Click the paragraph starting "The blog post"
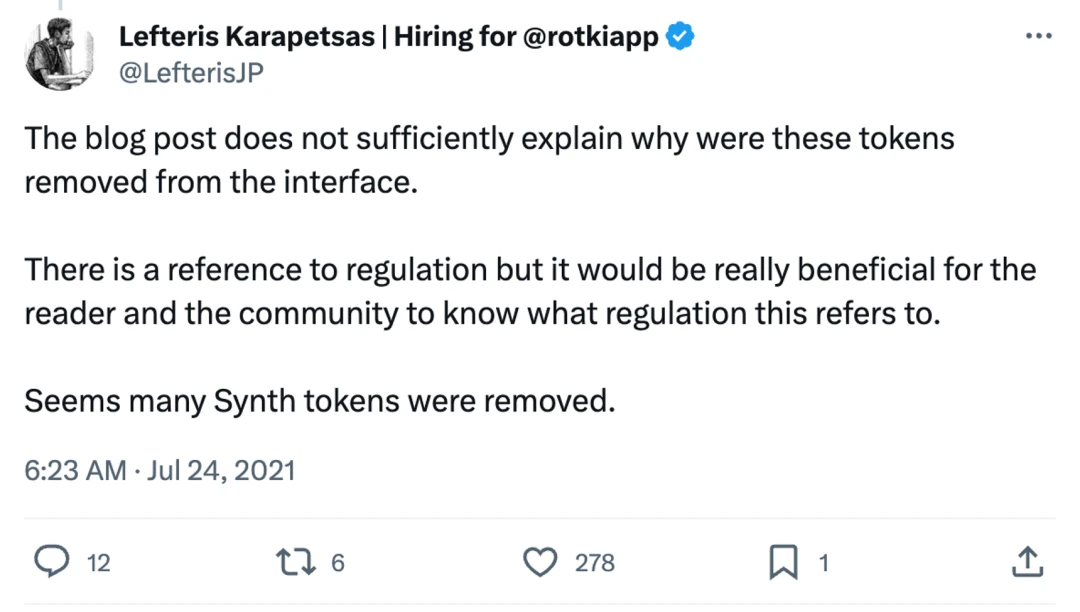 click(x=489, y=160)
